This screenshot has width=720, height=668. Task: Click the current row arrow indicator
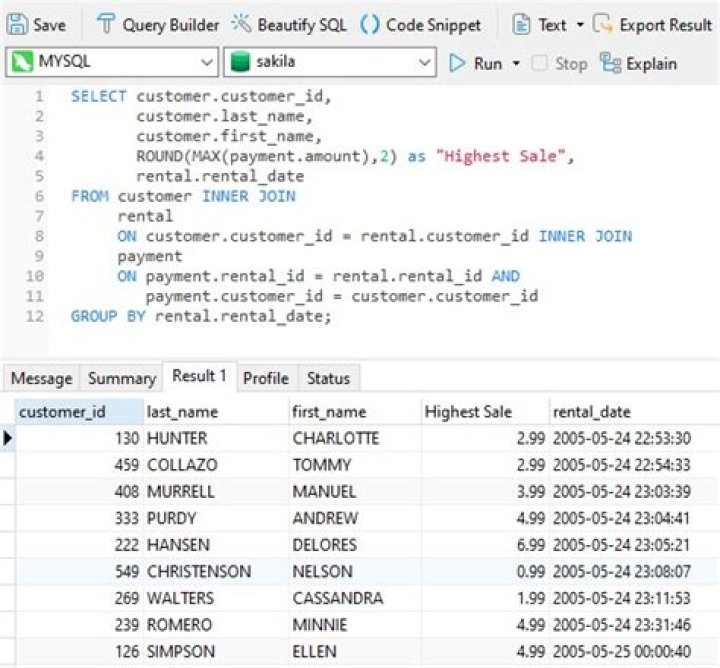pos(7,438)
